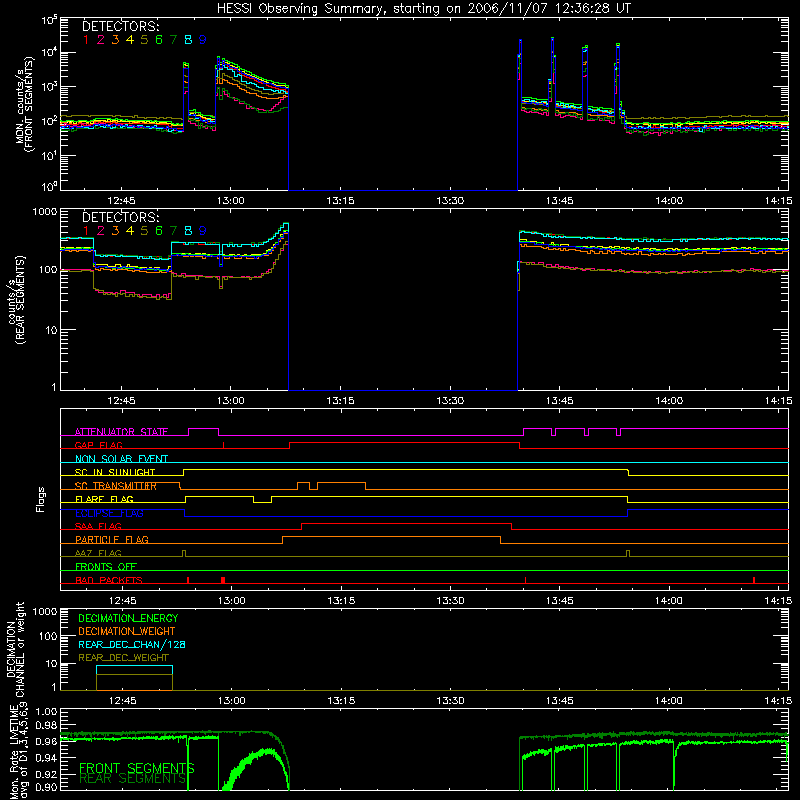Click the Flags vertical axis title

pos(41,499)
